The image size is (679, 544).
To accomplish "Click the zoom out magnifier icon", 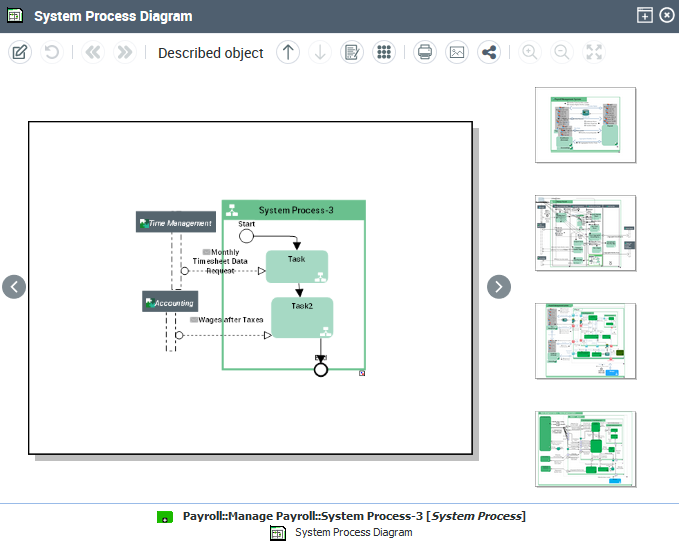I will point(562,53).
